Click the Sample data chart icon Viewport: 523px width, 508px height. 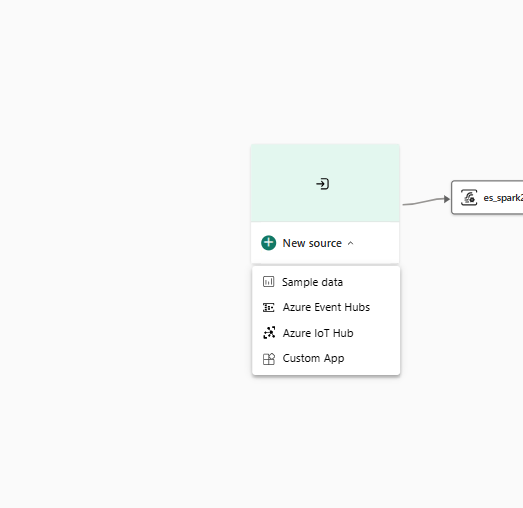coord(269,282)
